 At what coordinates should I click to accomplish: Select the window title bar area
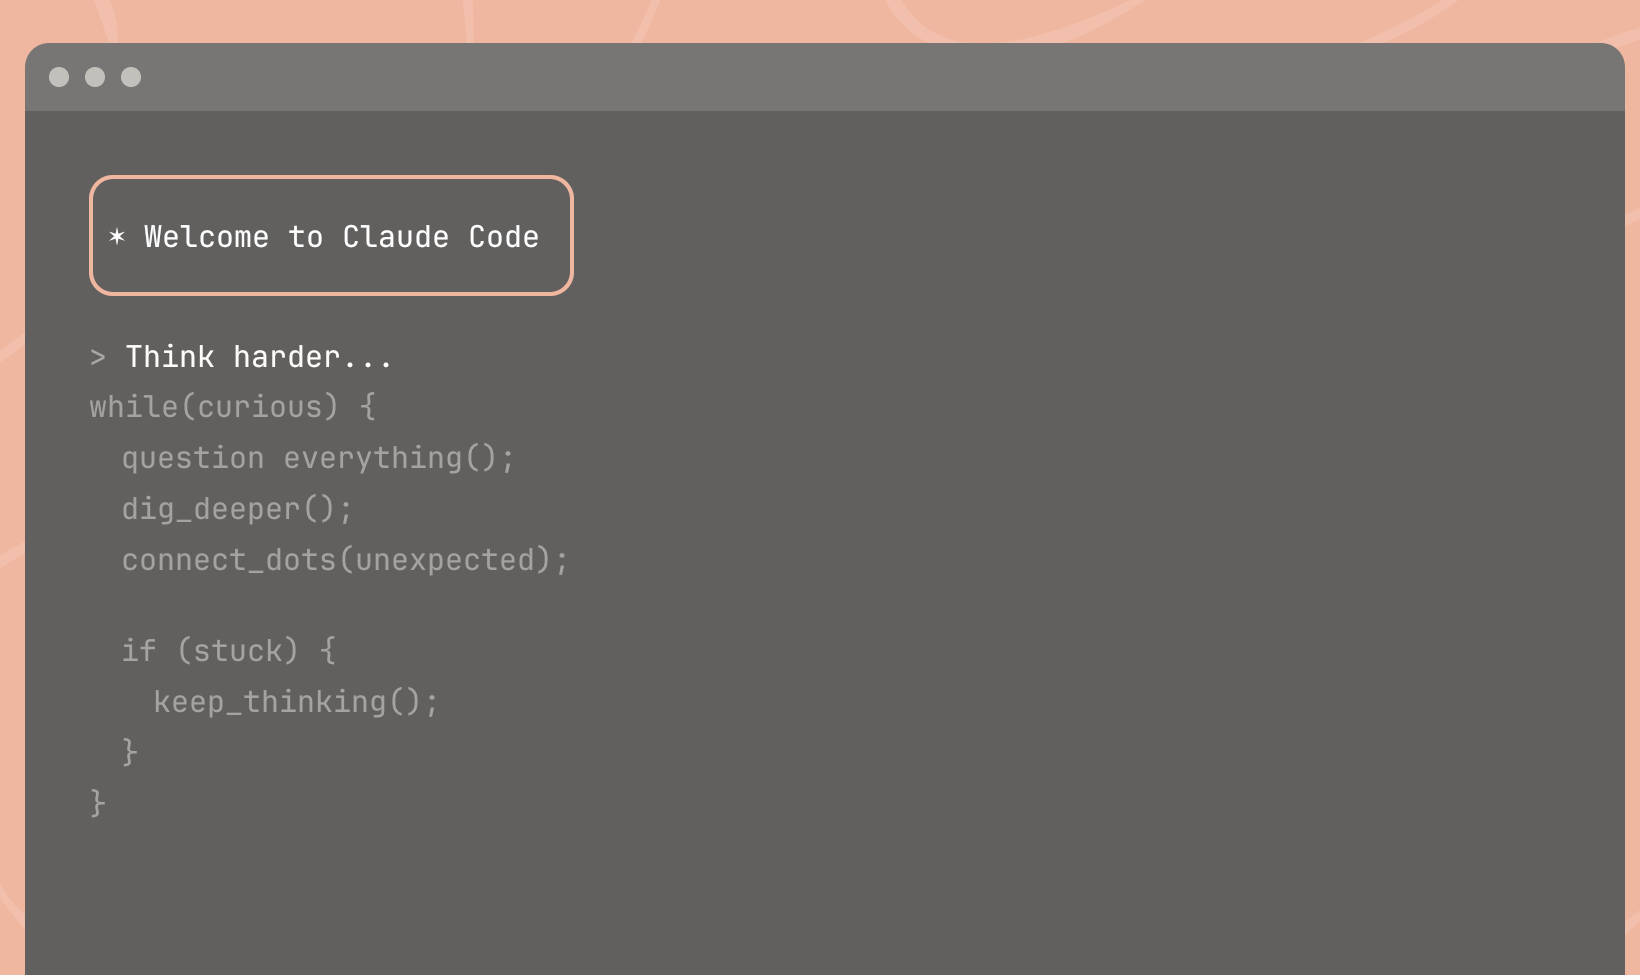(x=820, y=77)
